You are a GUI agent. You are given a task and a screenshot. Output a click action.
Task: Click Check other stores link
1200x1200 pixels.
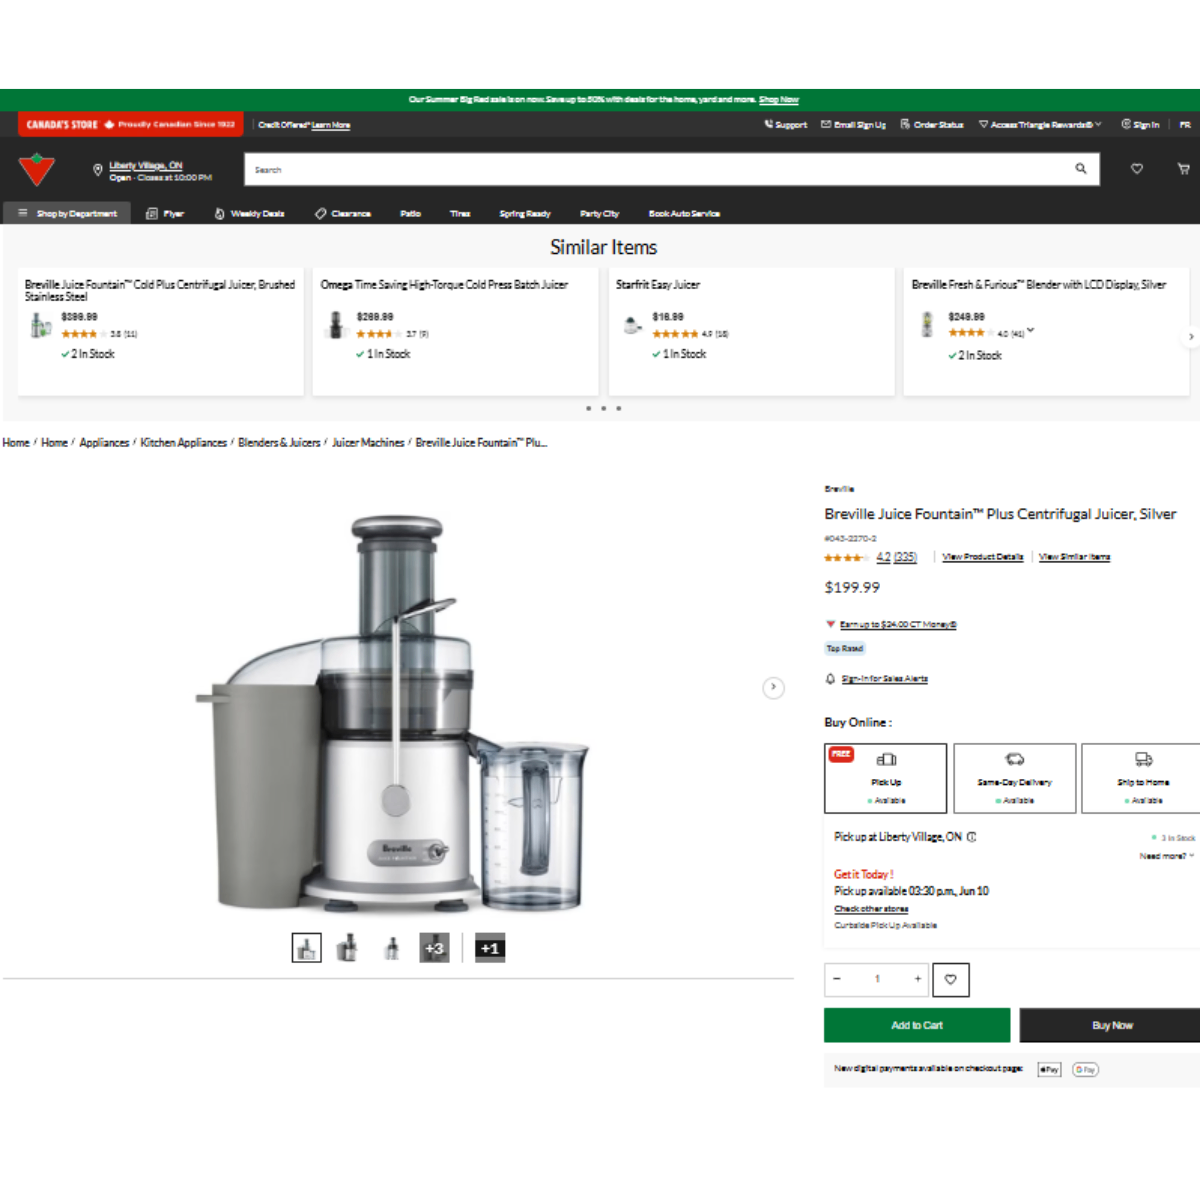tap(871, 909)
